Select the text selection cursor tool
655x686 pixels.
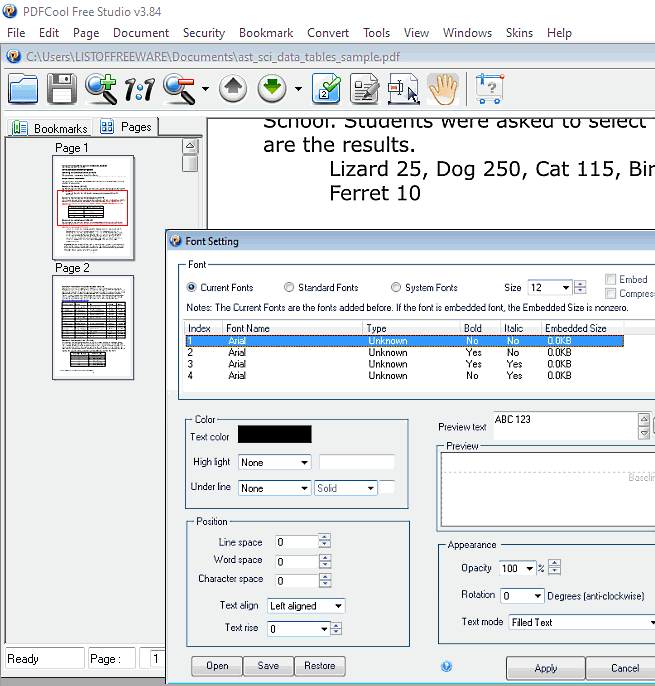[x=404, y=89]
